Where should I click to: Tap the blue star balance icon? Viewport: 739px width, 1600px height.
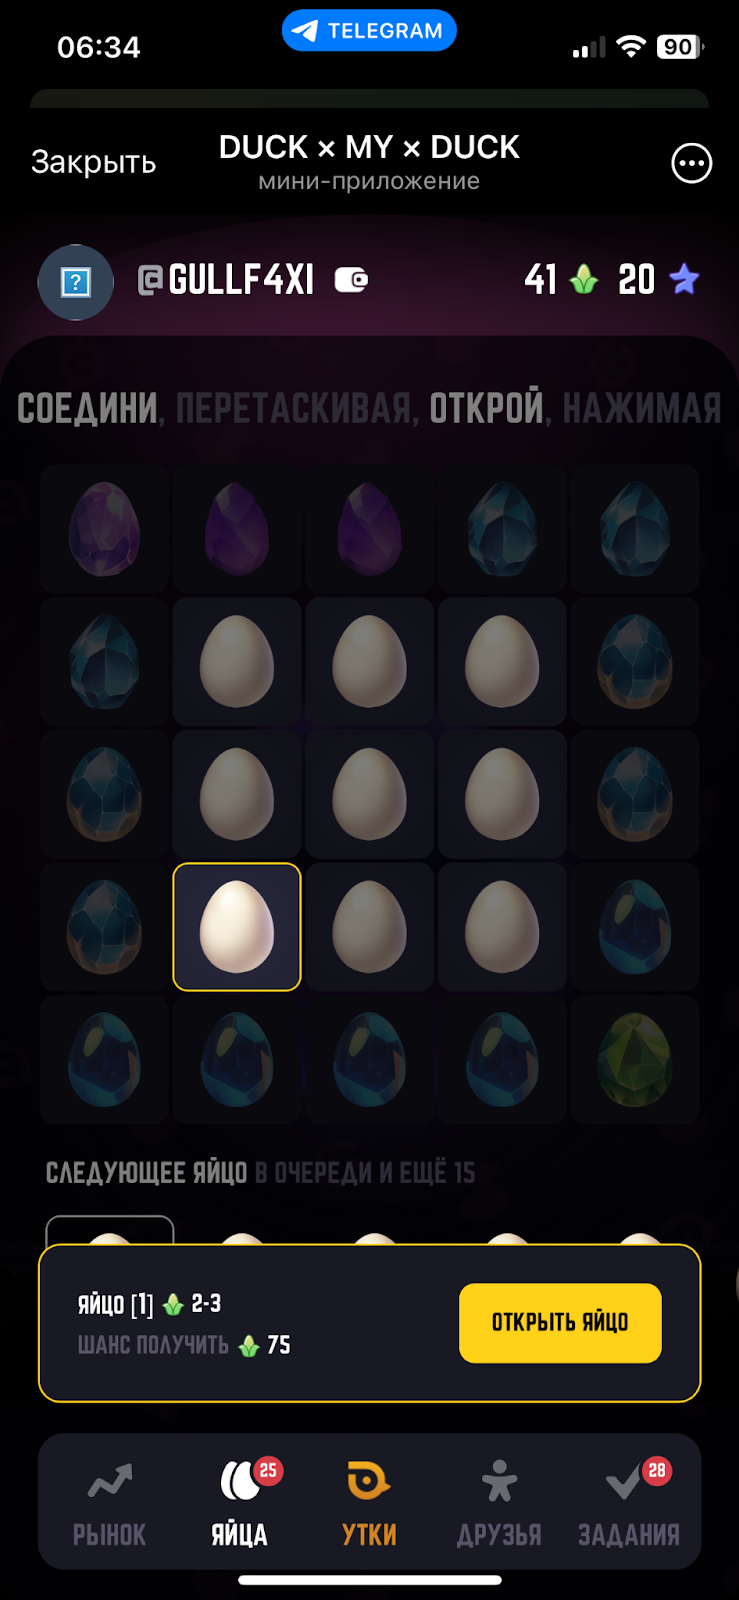point(684,279)
